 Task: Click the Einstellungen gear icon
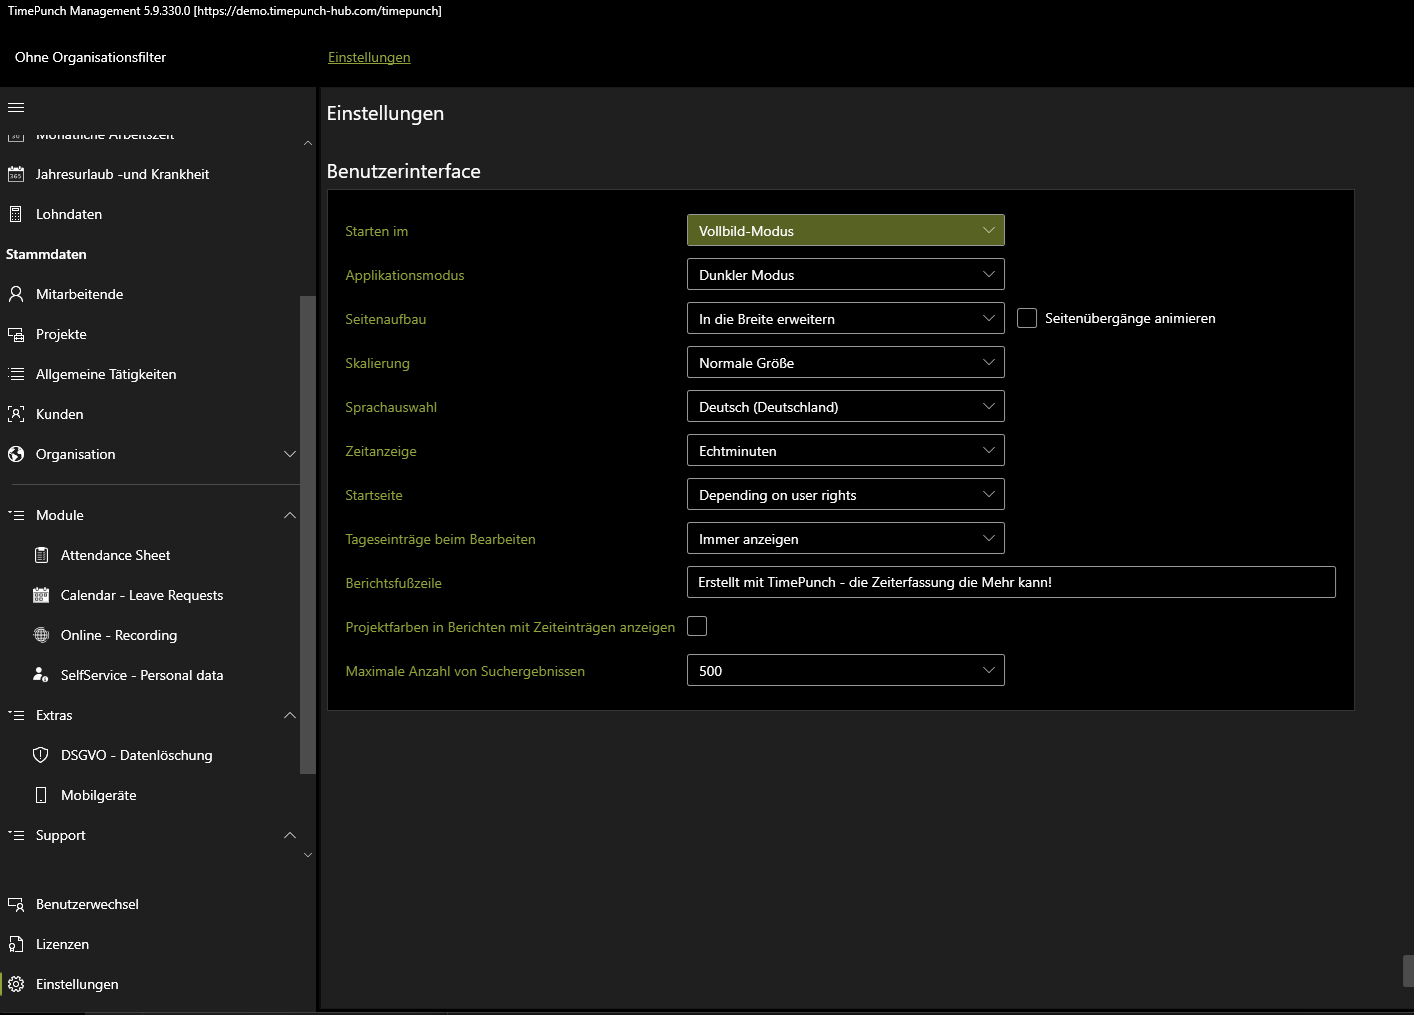click(x=16, y=984)
